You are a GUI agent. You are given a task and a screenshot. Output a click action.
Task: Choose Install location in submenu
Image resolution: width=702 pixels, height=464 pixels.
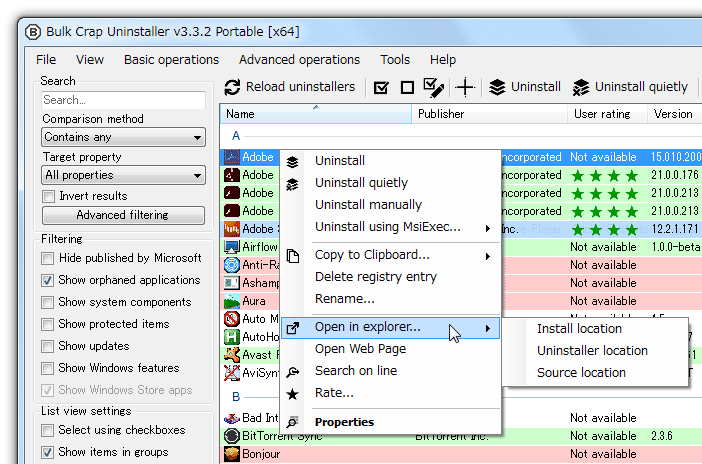click(x=595, y=329)
